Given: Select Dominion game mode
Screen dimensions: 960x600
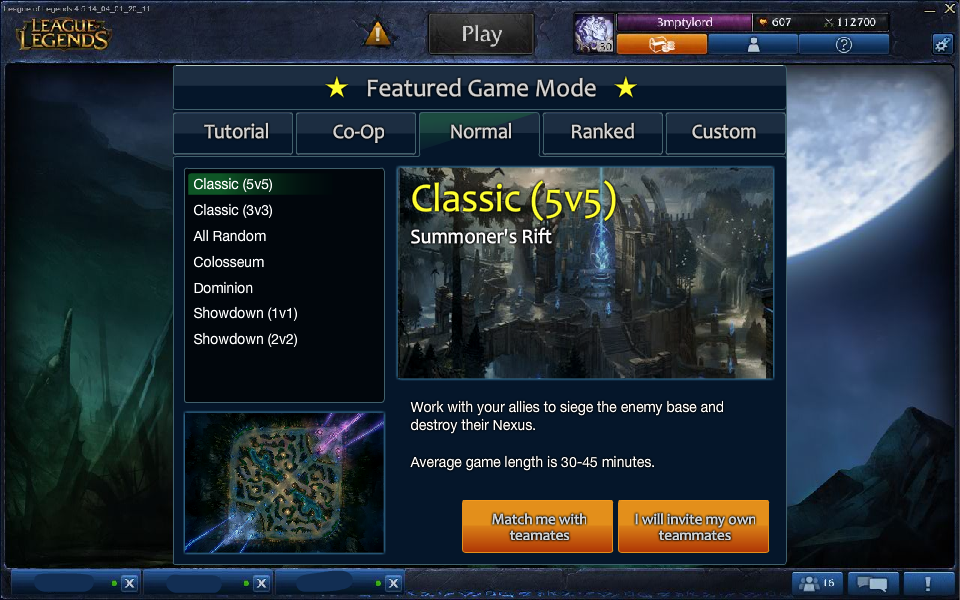Looking at the screenshot, I should [x=223, y=288].
